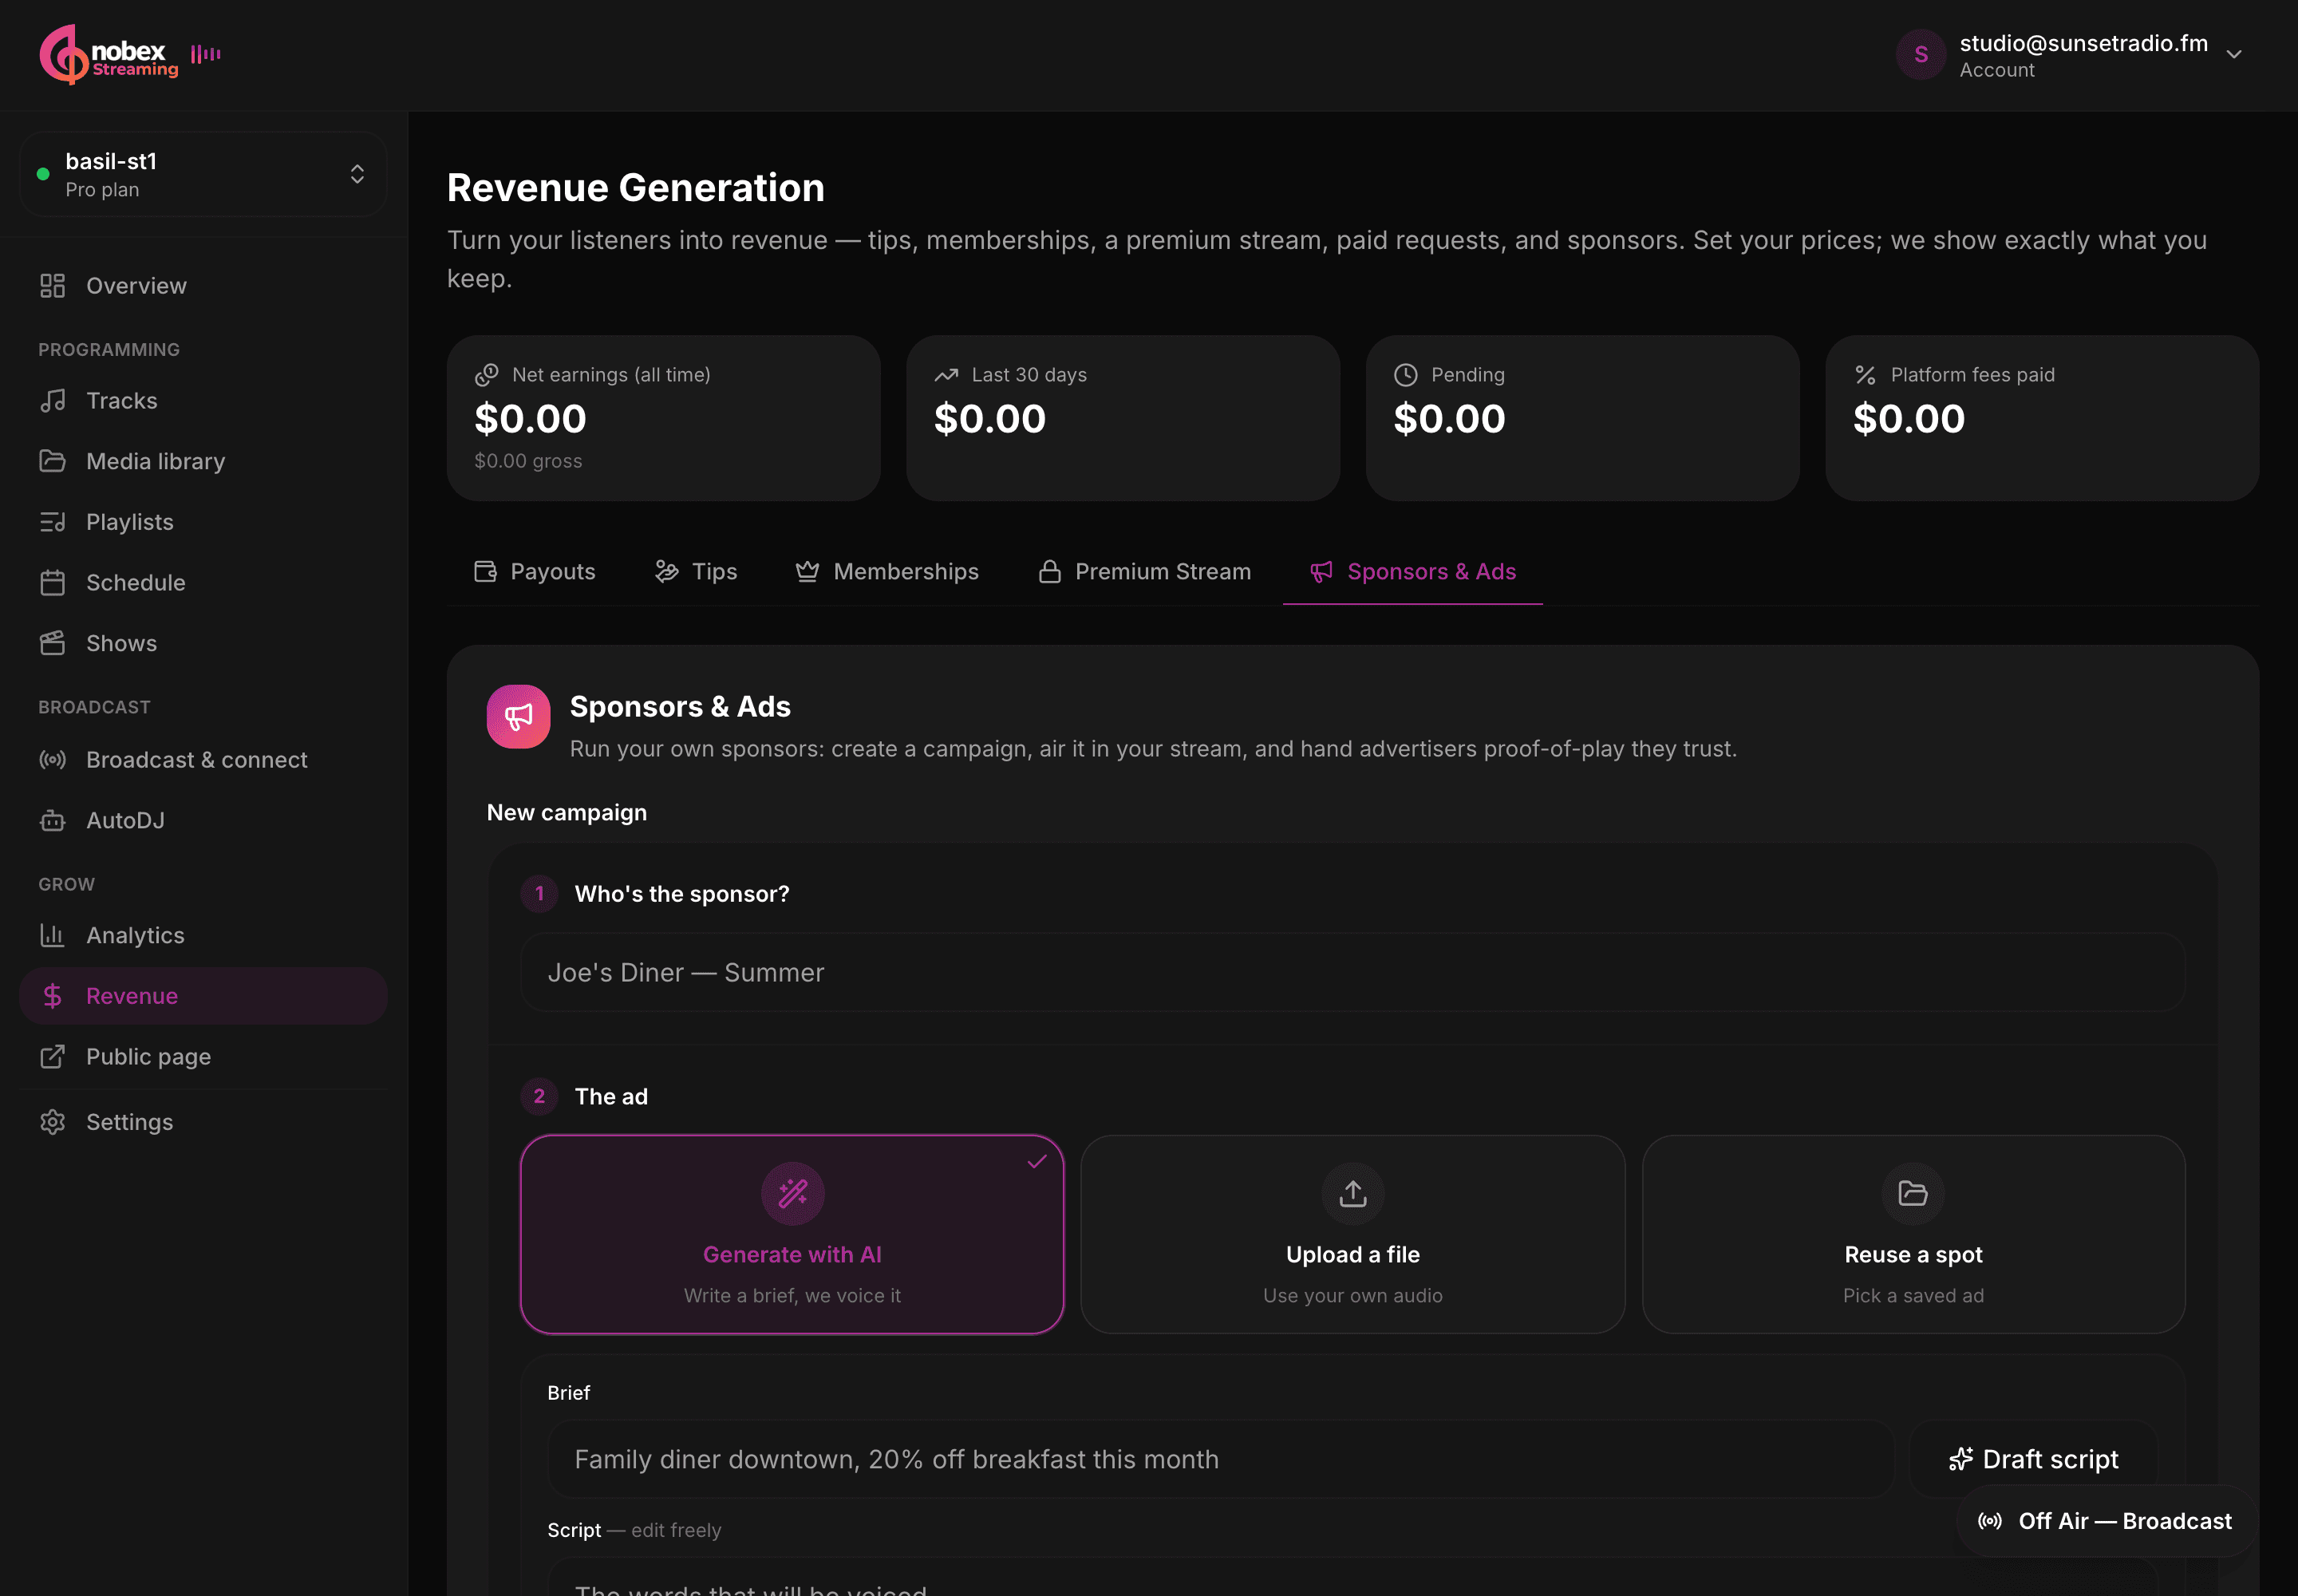The height and width of the screenshot is (1596, 2298).
Task: Open Tracks from the sidebar
Action: coord(204,401)
